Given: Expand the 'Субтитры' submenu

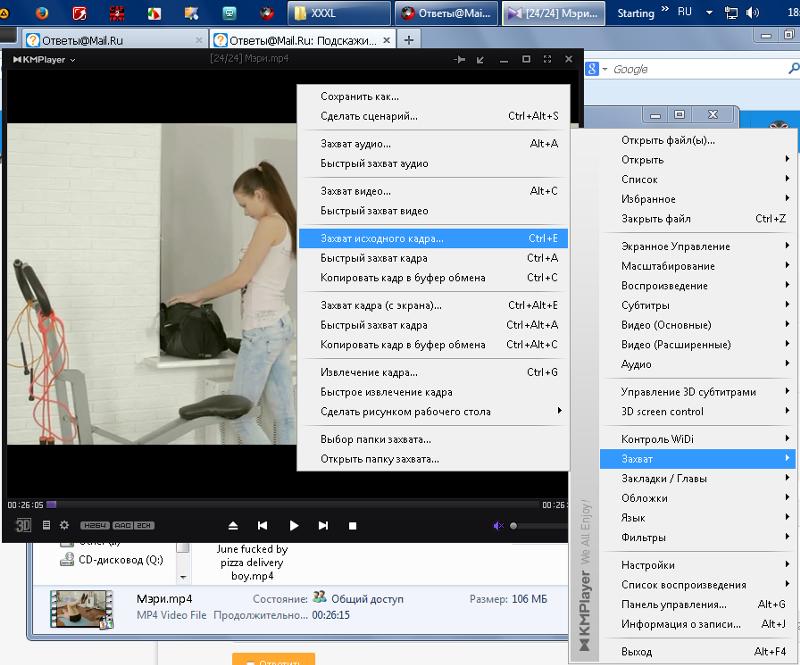Looking at the screenshot, I should coord(697,306).
